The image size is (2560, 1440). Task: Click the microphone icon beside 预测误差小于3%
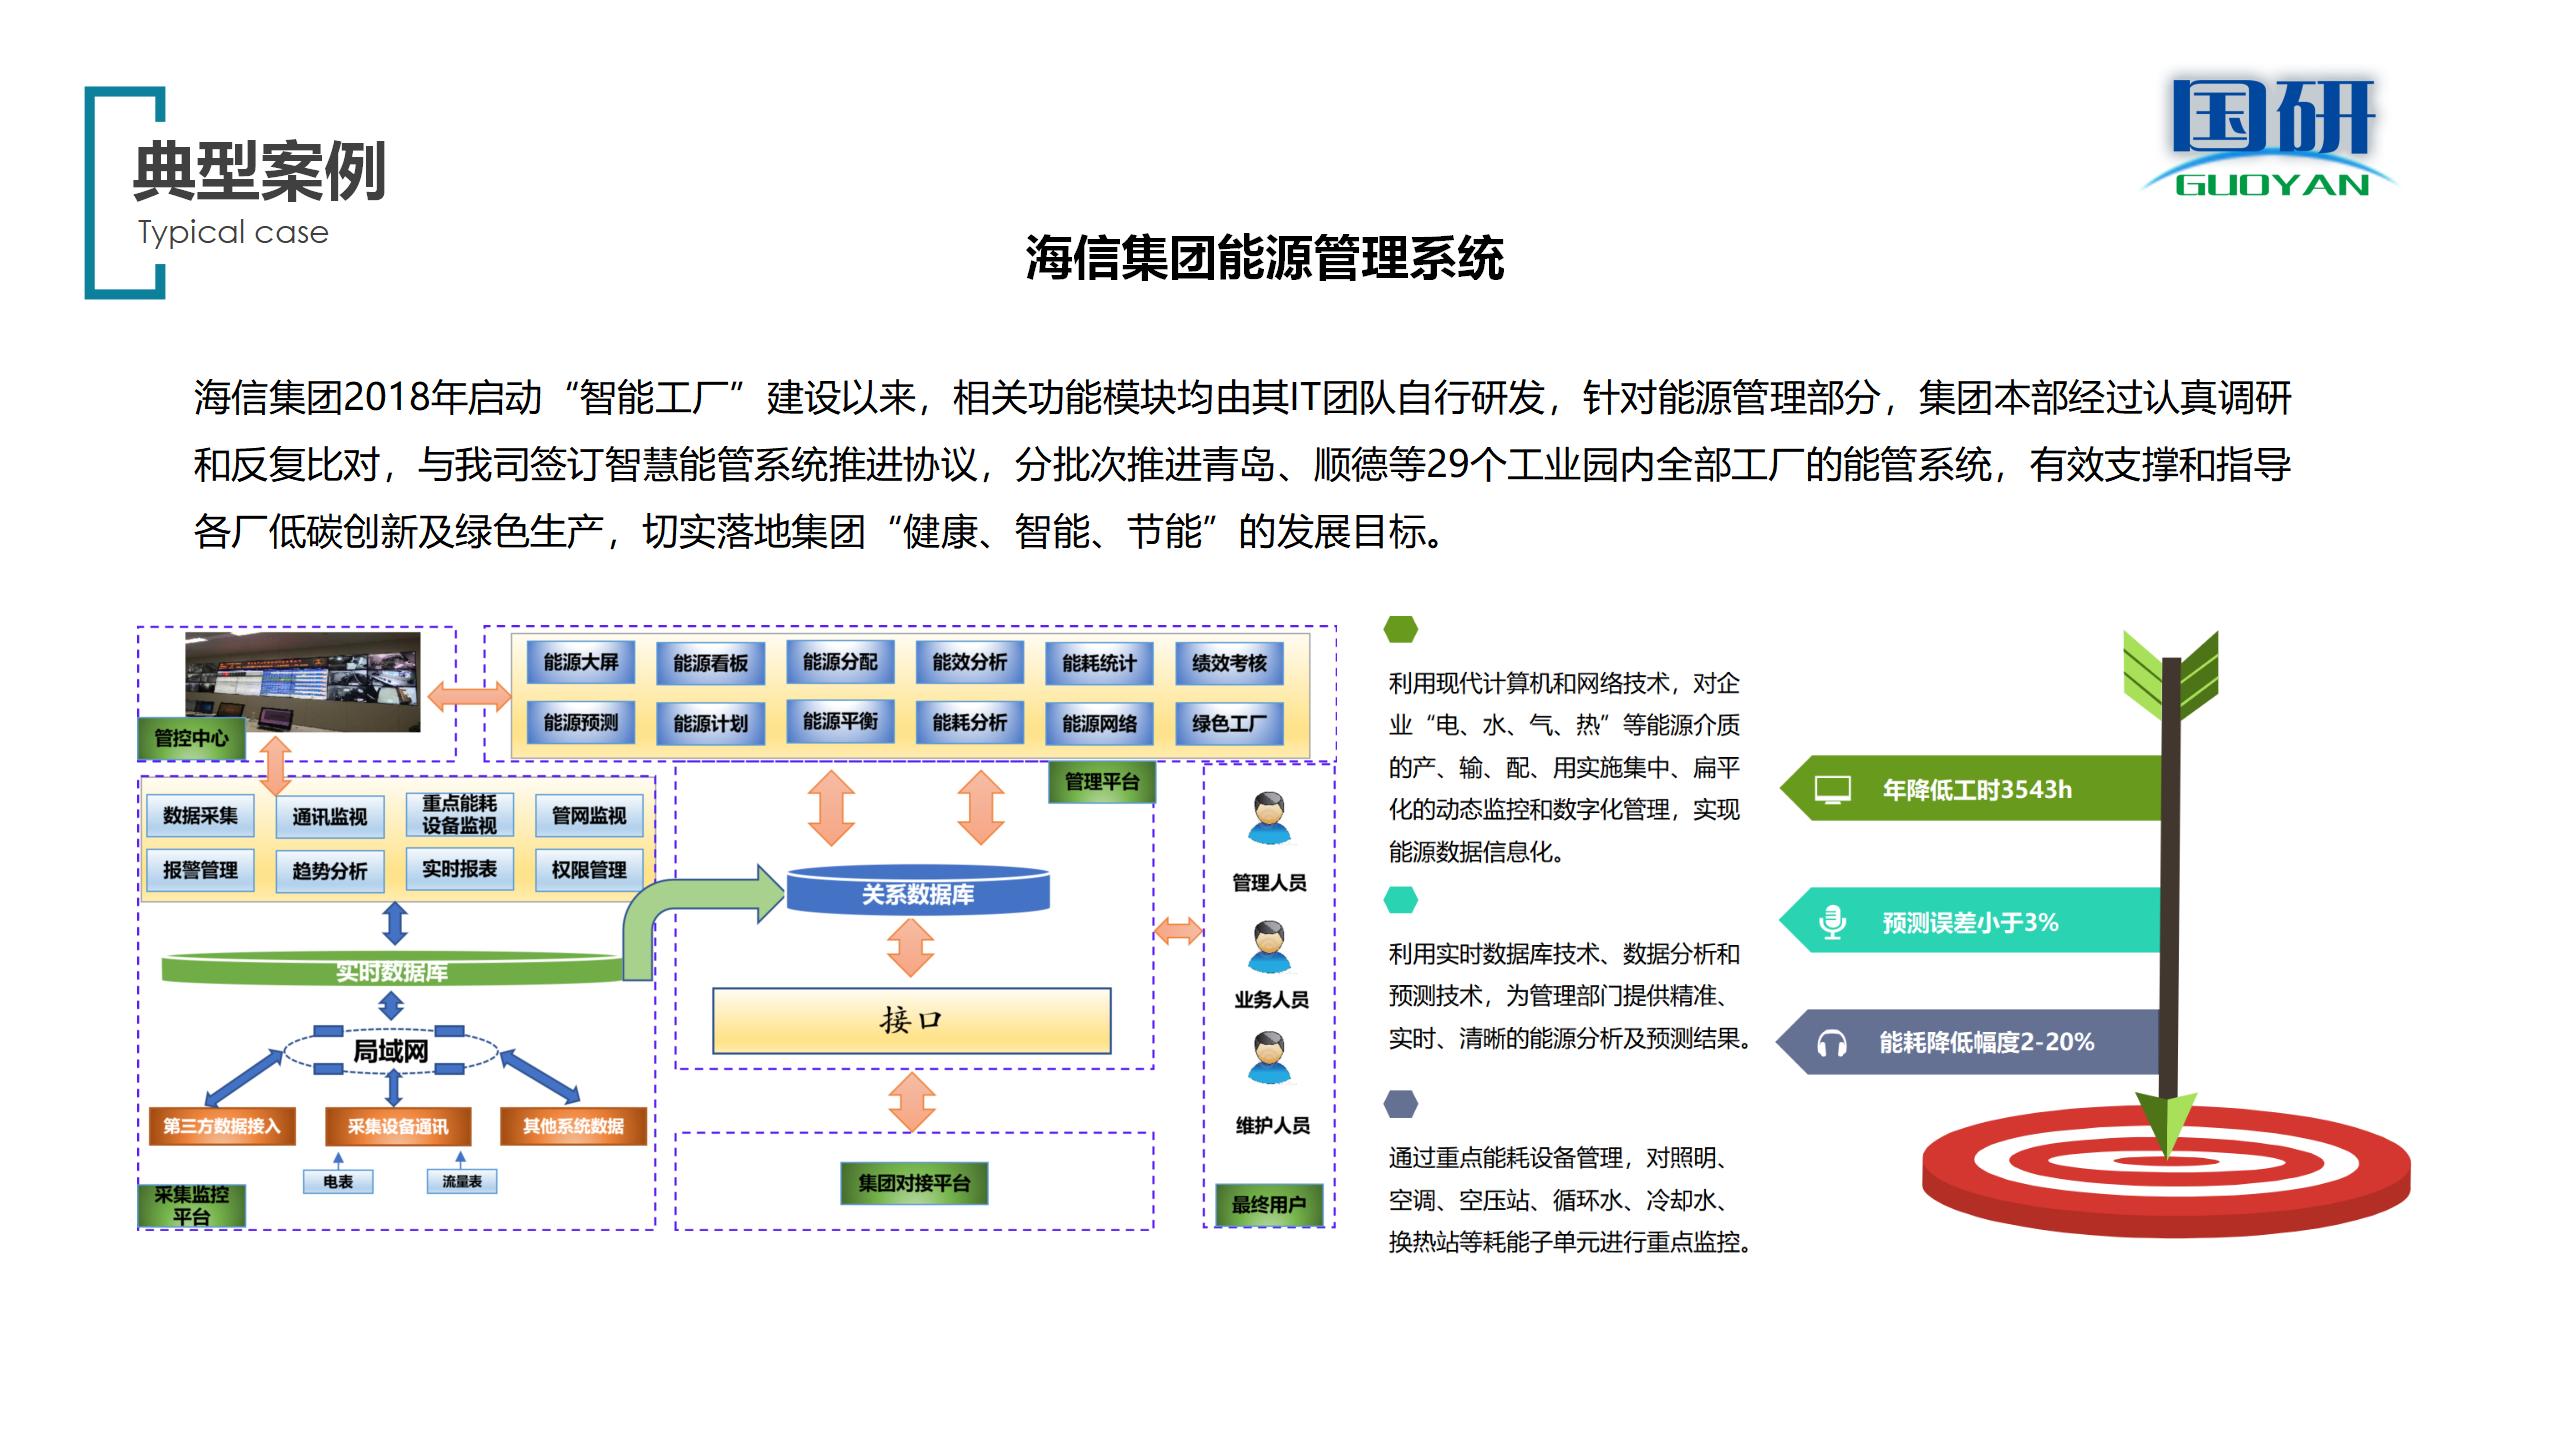[1832, 921]
